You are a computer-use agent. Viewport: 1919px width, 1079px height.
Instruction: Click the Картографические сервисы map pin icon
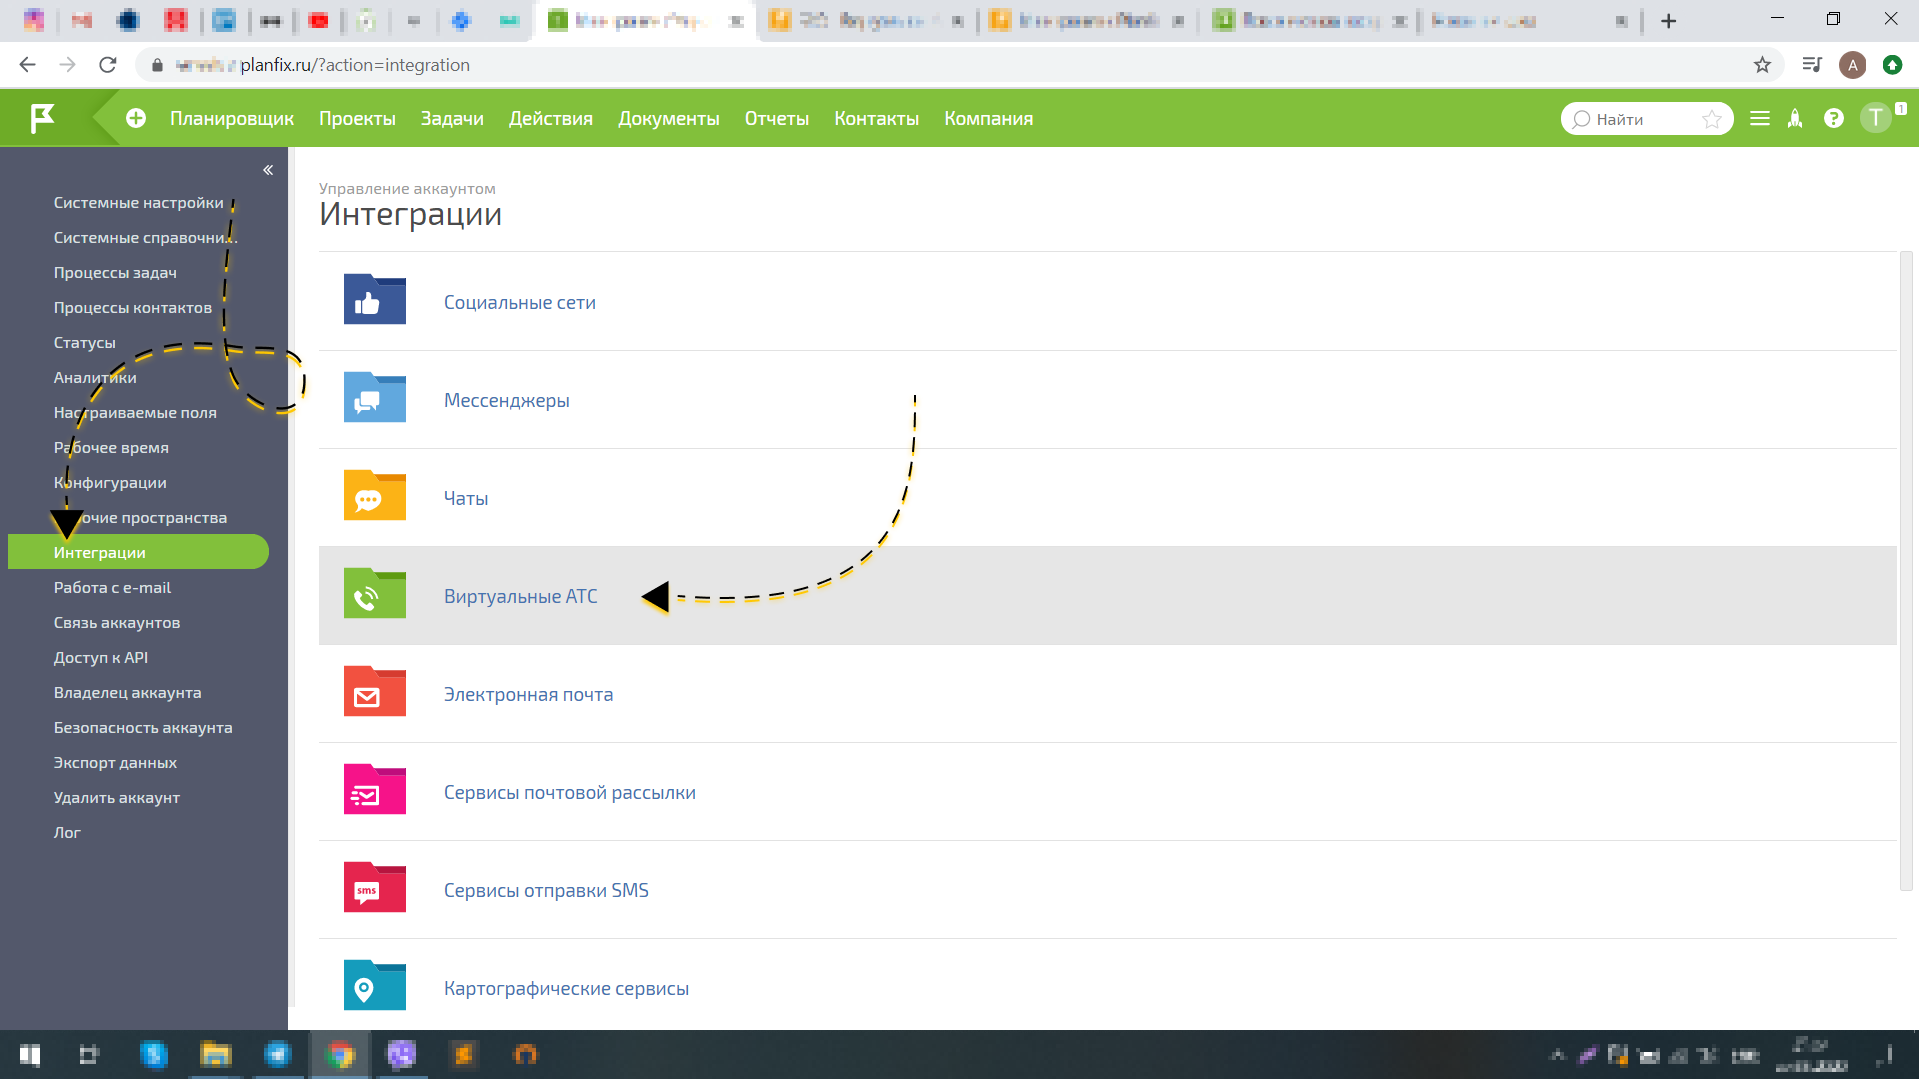tap(373, 985)
